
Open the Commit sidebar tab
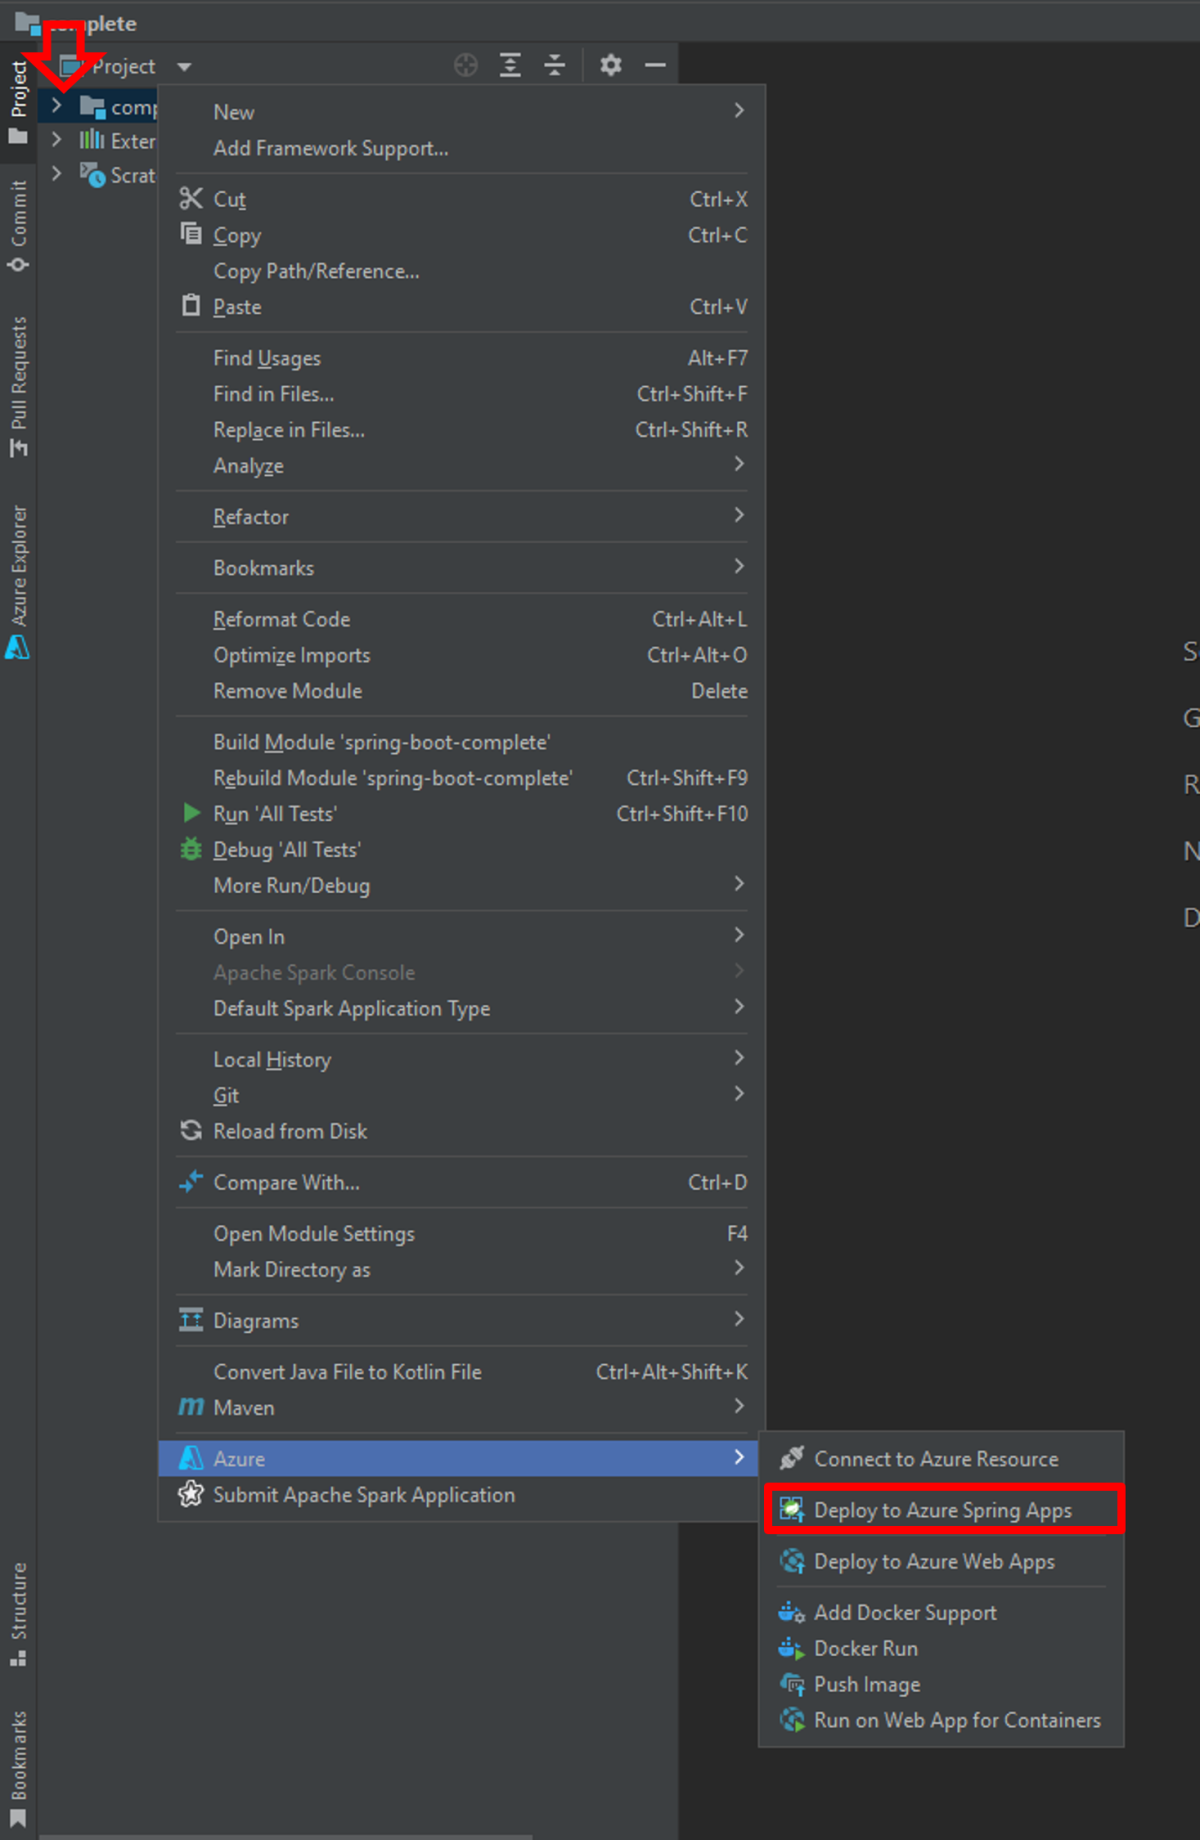18,226
